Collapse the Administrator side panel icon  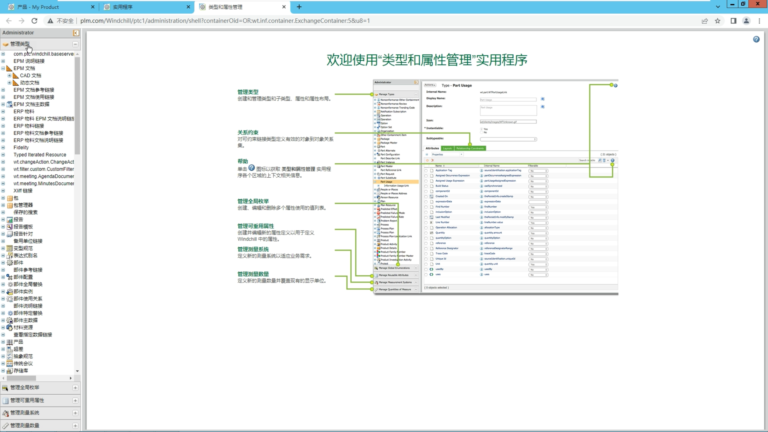click(x=76, y=33)
